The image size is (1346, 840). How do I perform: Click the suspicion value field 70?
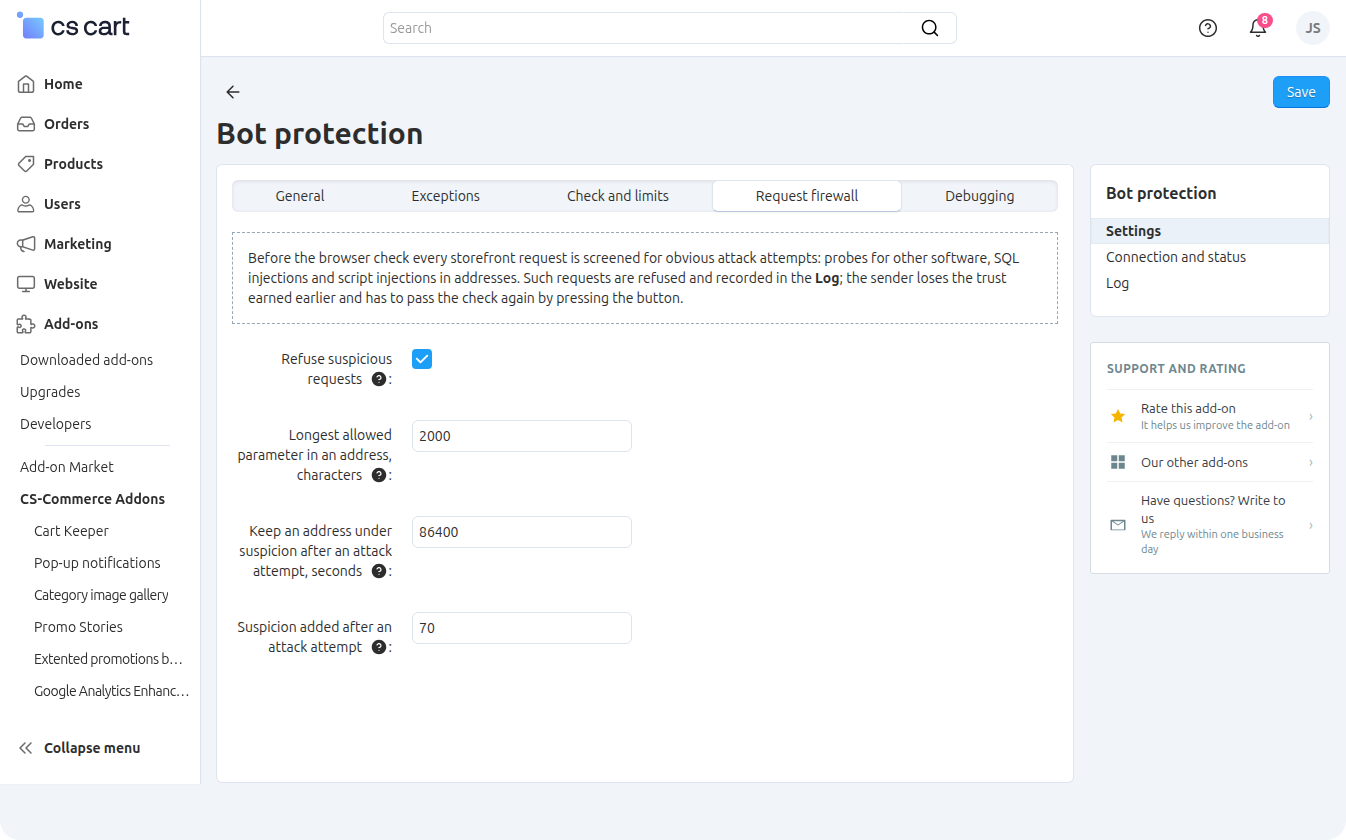coord(522,628)
